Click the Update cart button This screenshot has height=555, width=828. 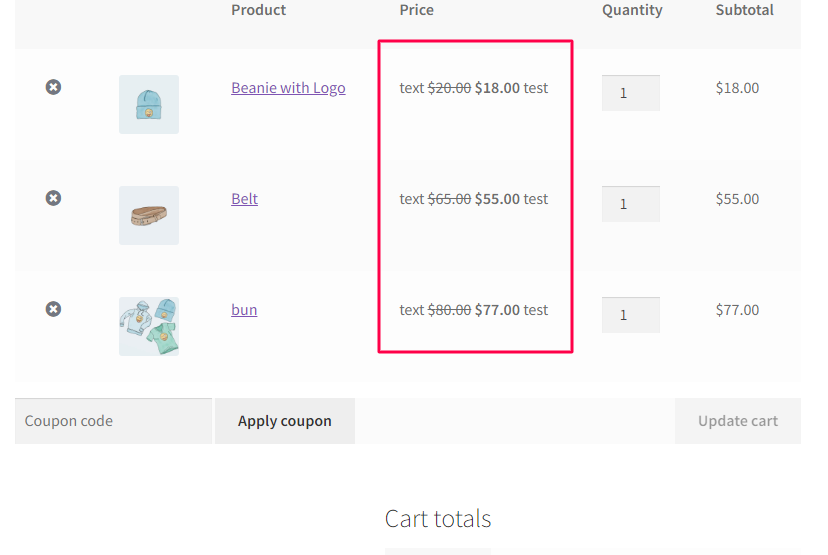tap(738, 421)
